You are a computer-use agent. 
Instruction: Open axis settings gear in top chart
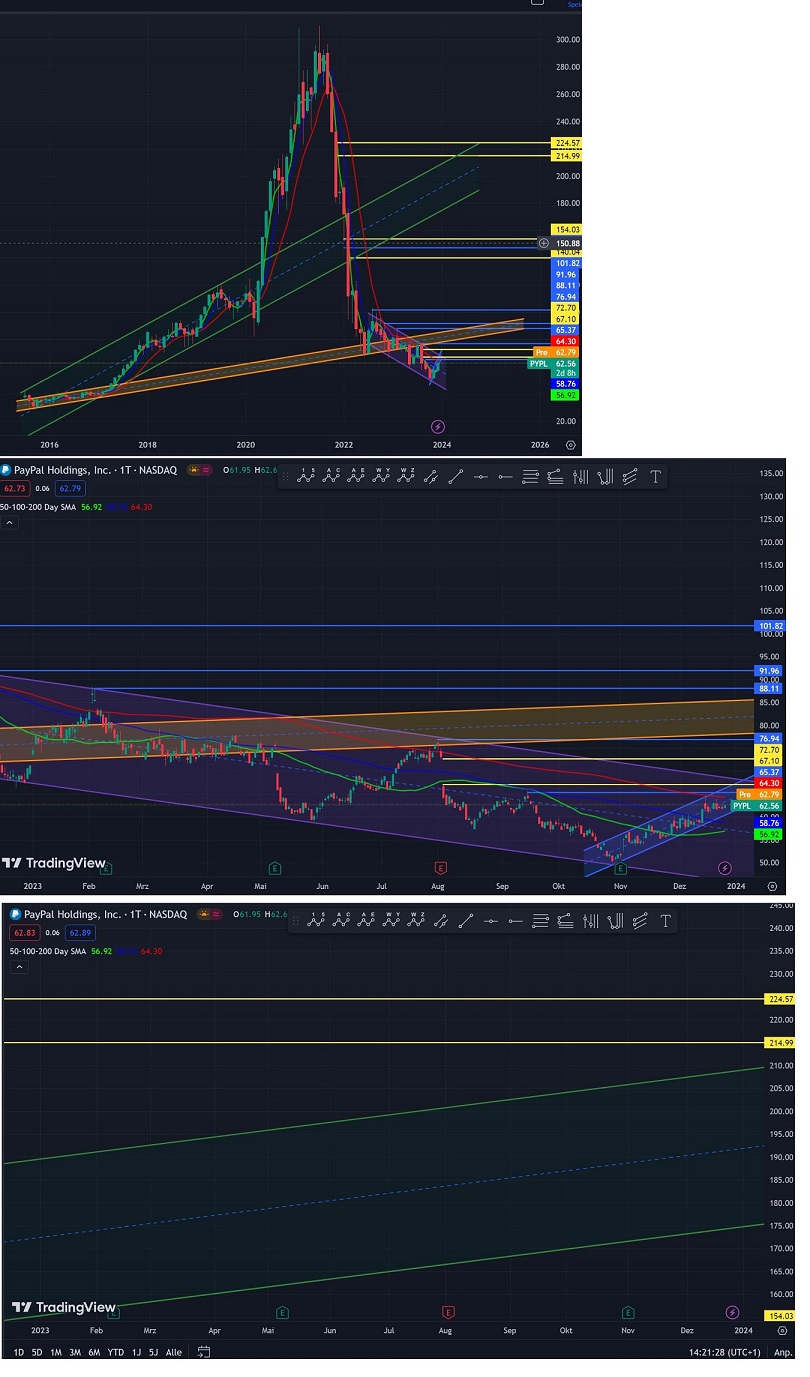click(x=570, y=444)
